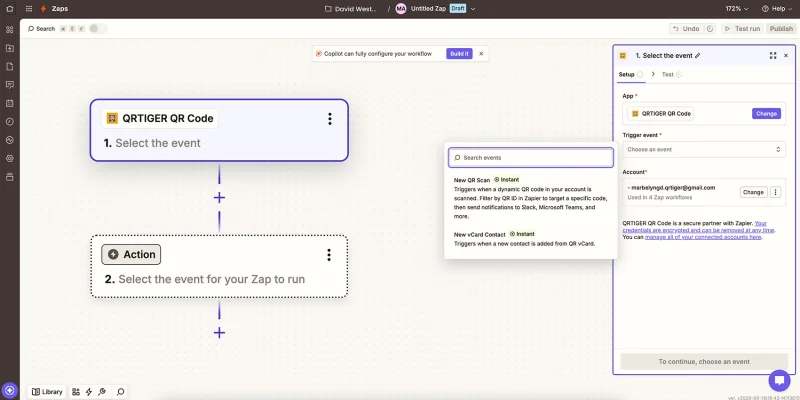This screenshot has height=400, width=800.
Task: Open the undo history clock icon
Action: click(x=710, y=29)
